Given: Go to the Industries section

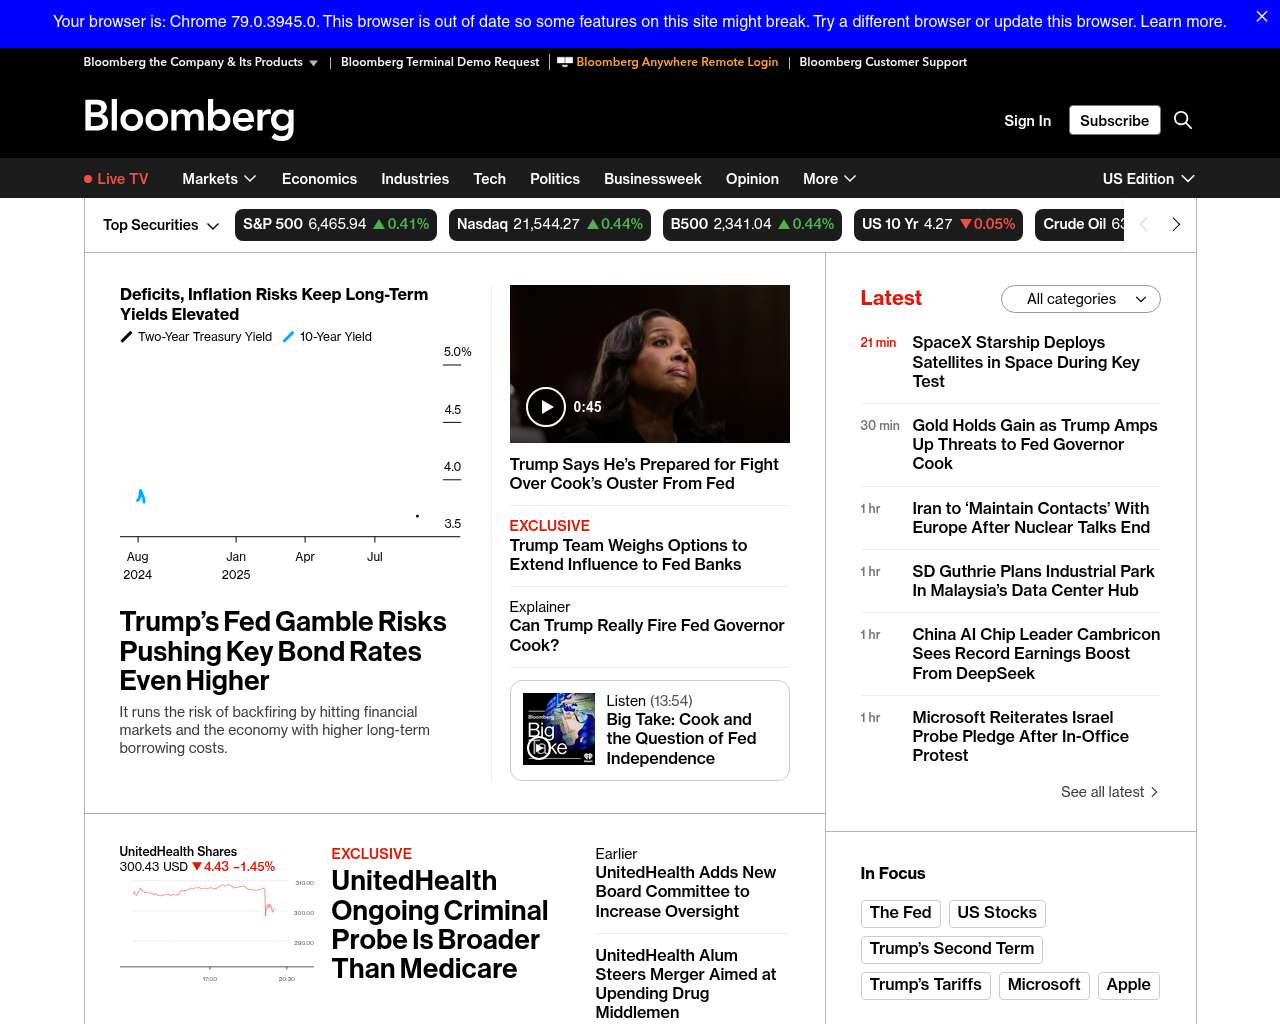Looking at the screenshot, I should (415, 179).
